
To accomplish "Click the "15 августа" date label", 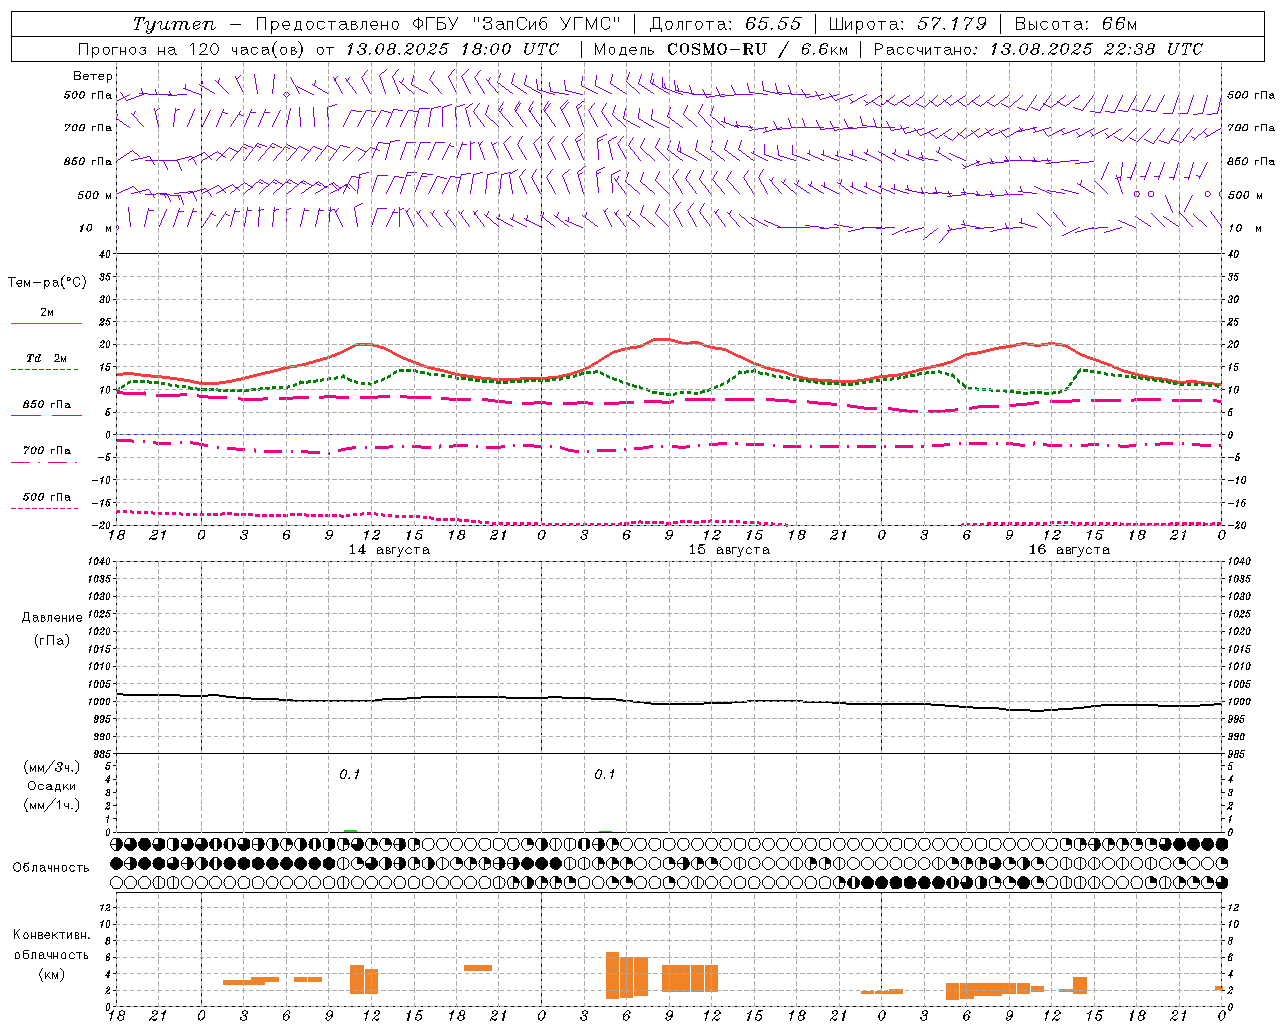I will tap(729, 550).
